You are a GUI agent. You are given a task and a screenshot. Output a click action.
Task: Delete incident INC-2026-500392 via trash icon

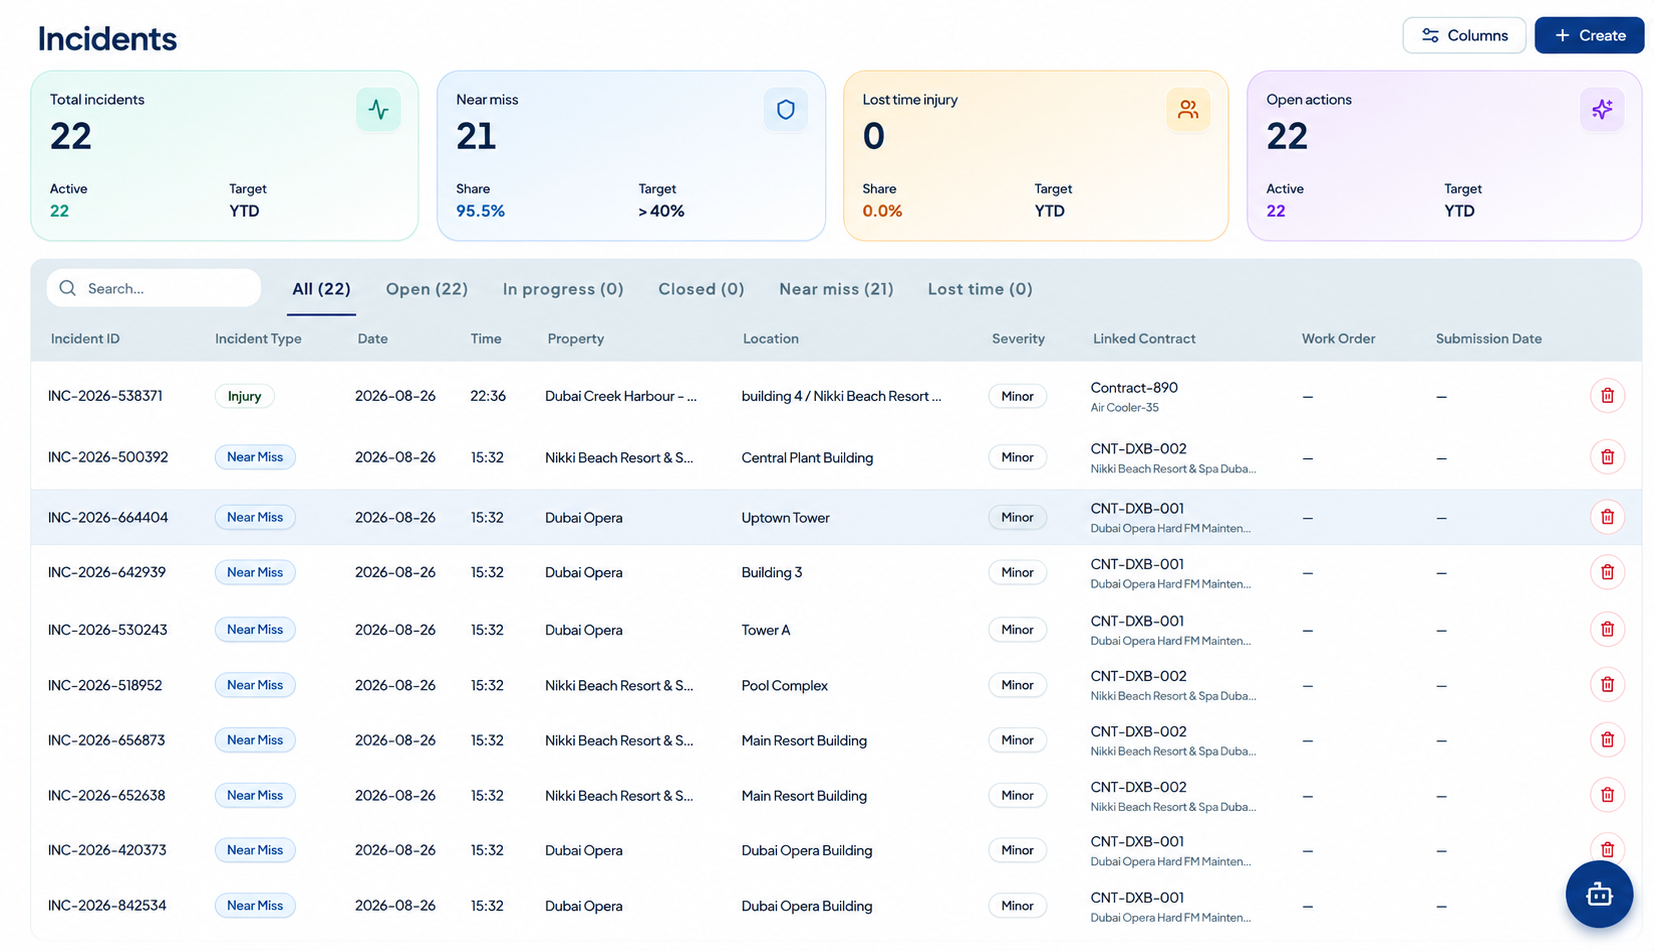(1607, 457)
